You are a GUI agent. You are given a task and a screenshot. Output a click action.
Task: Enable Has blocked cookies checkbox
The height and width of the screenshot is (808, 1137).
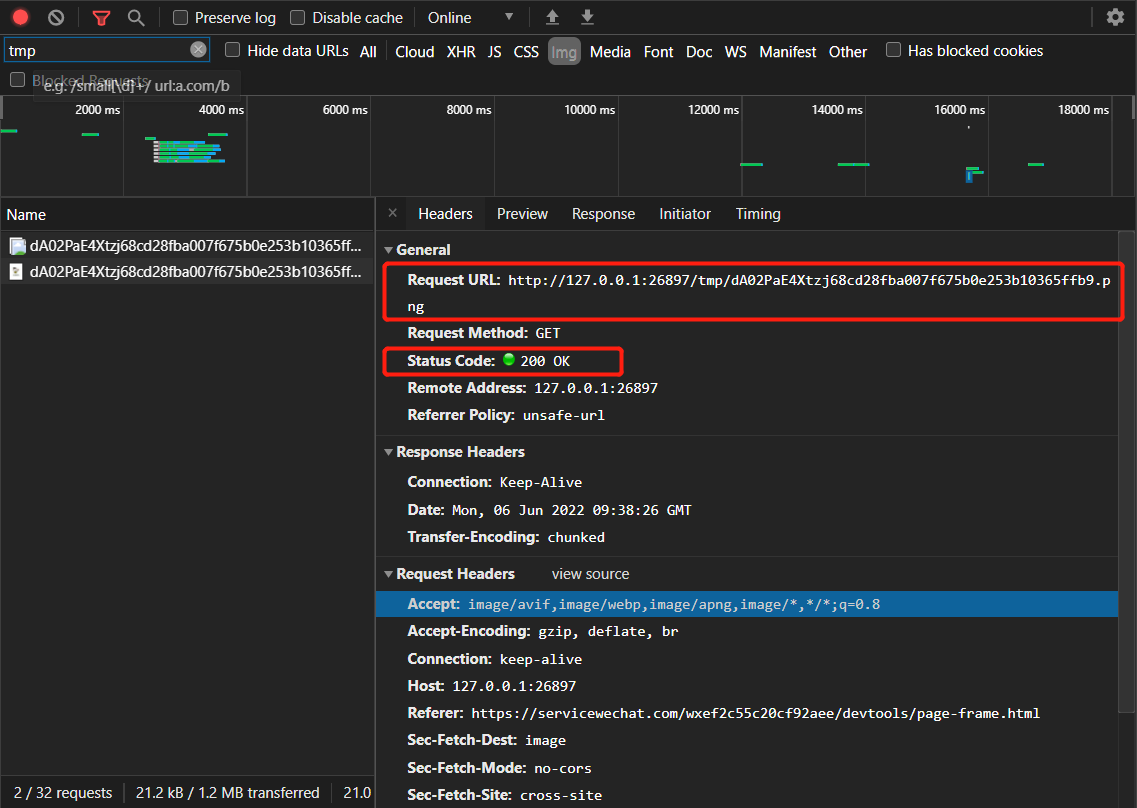tap(893, 50)
